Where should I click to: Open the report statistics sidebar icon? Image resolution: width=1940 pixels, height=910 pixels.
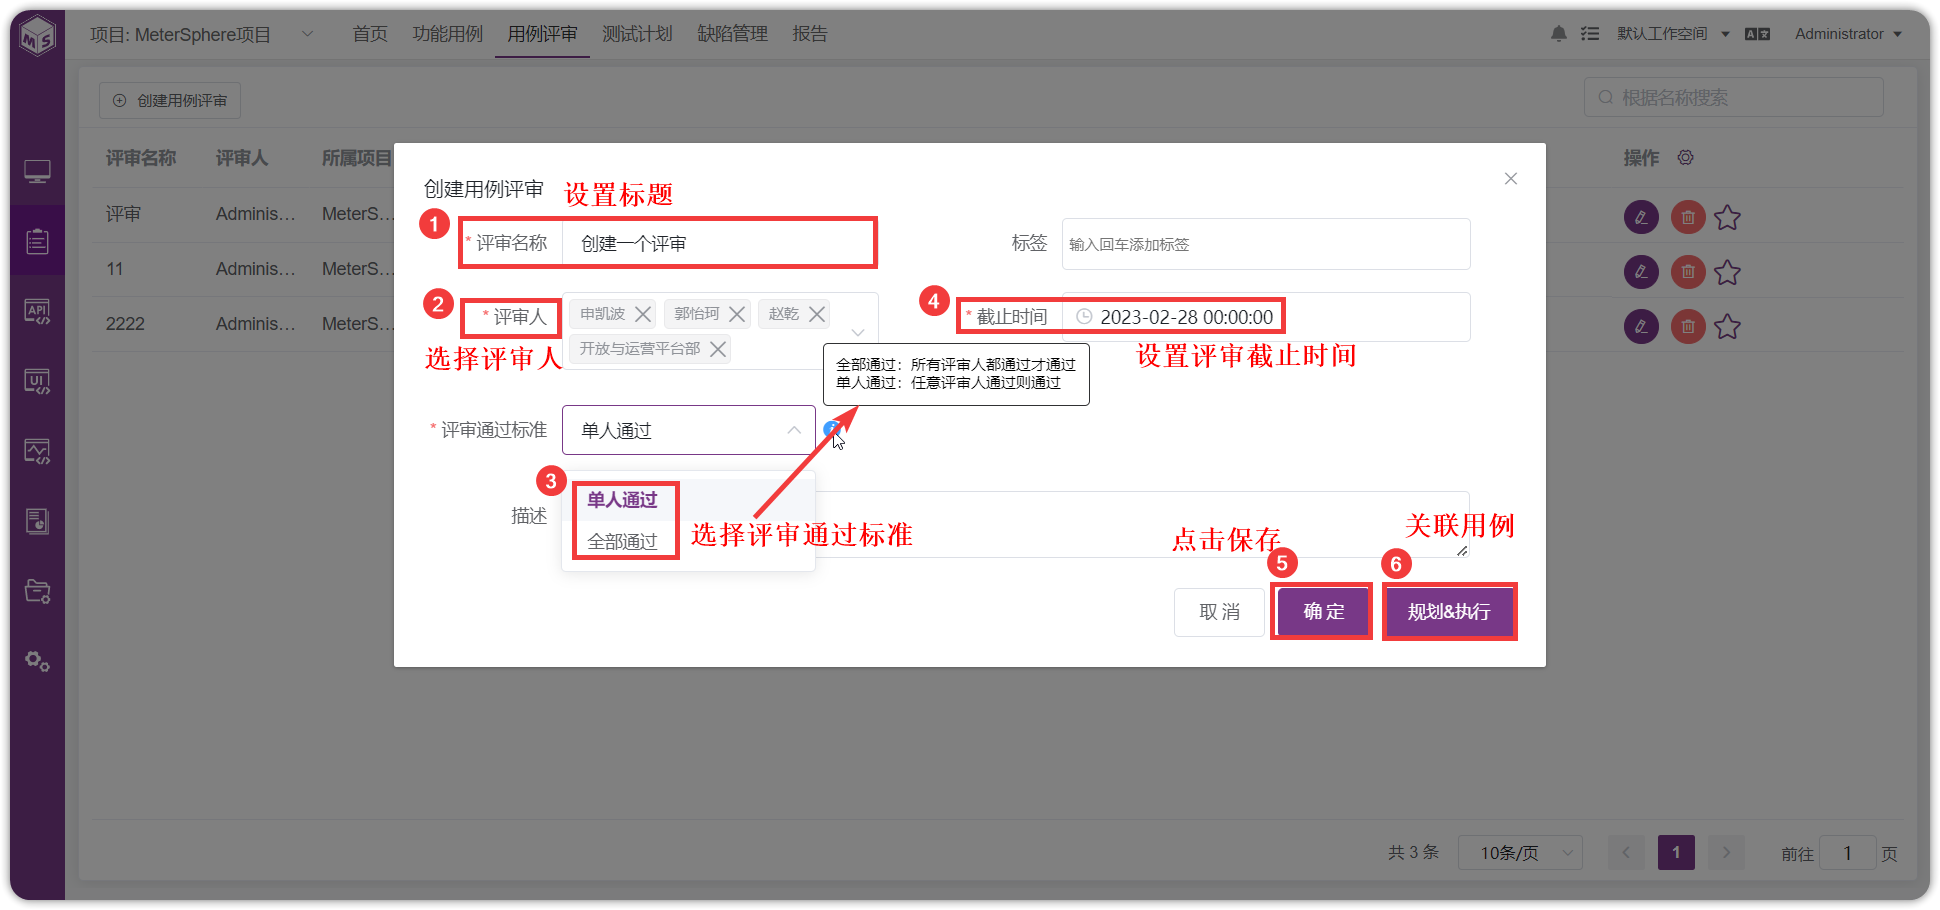38,521
